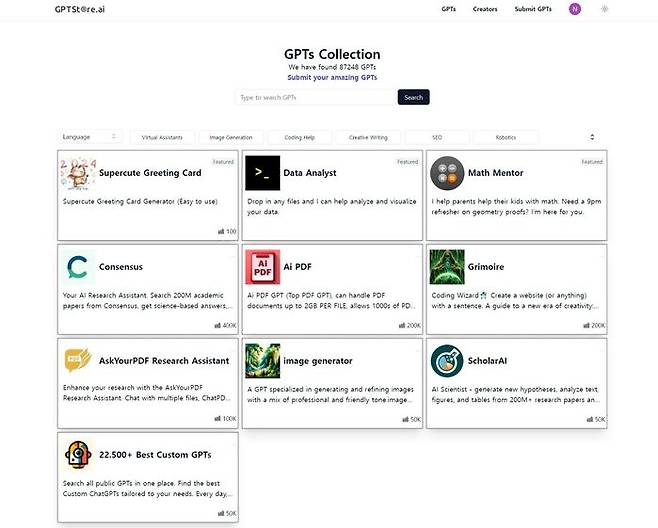Open the Supercute Greeting Card title
Viewport: 658px width, 528px height.
pos(150,173)
